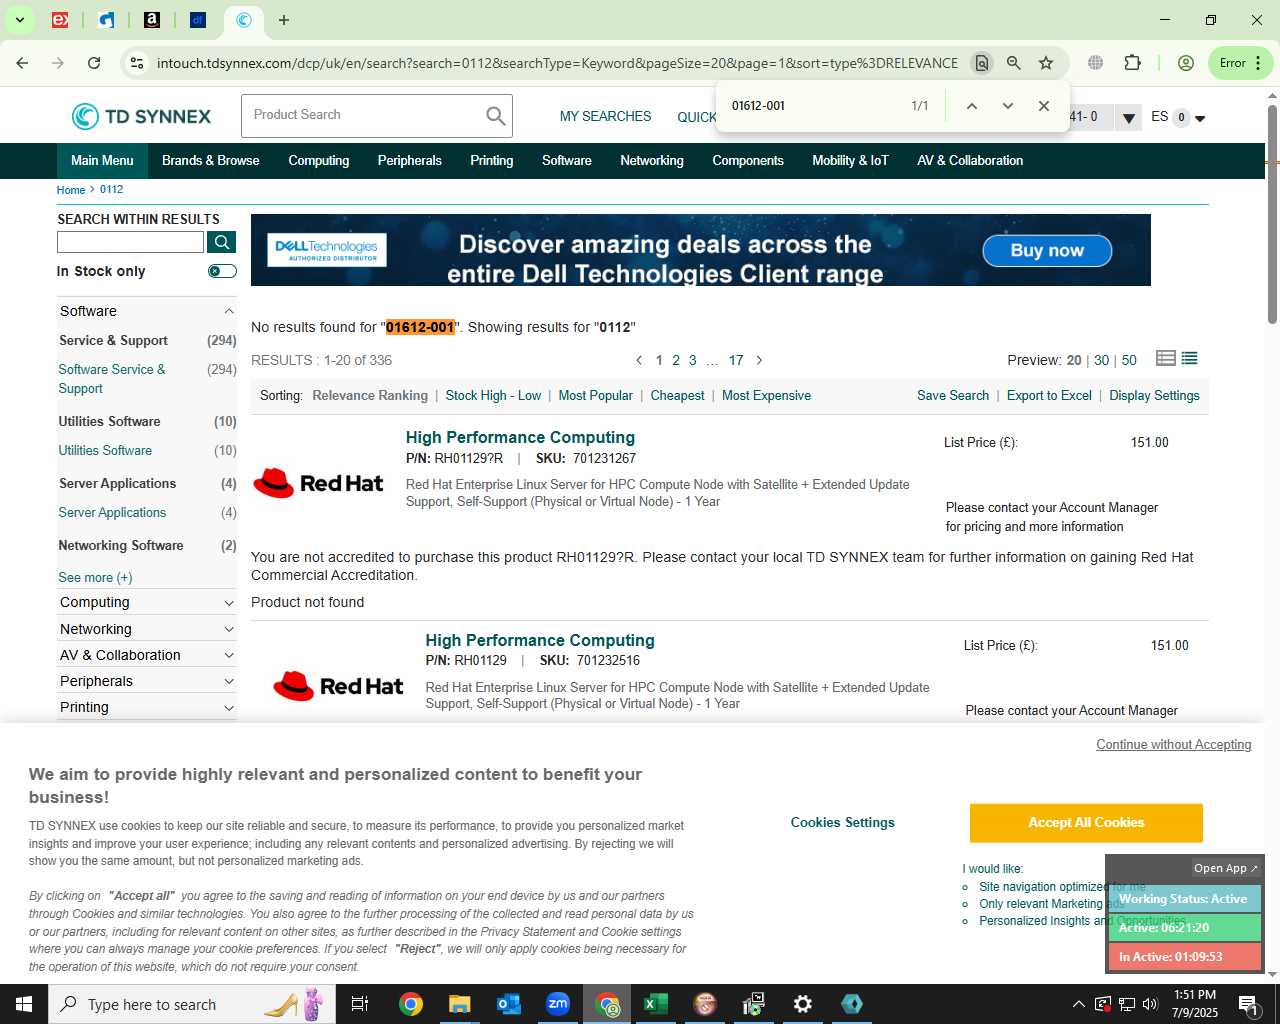
Task: Open the Main Menu tab
Action: 102,160
